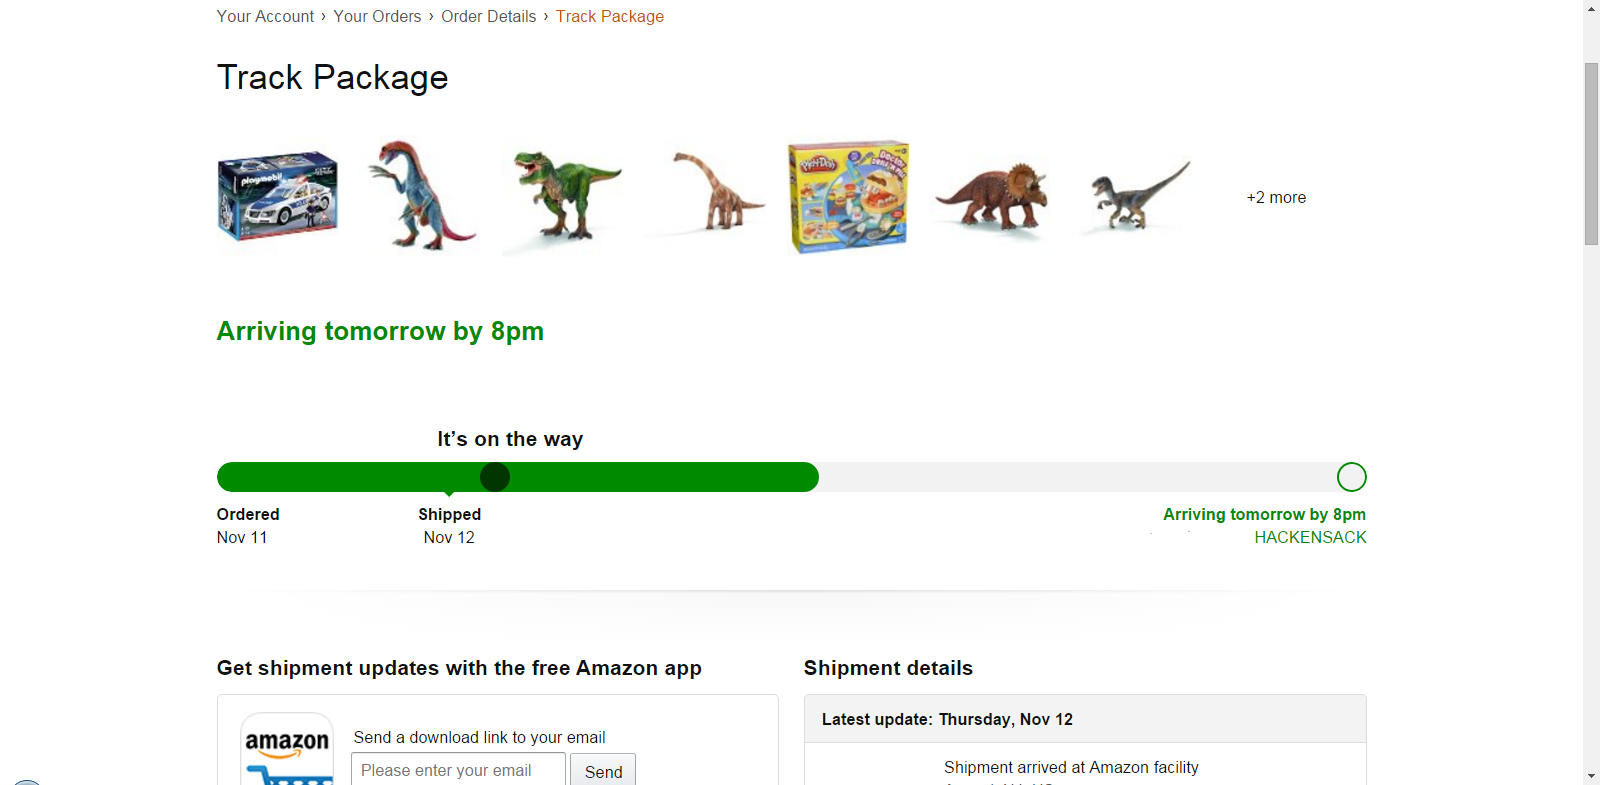Open Your Orders breadcrumb link
This screenshot has height=785, width=1600.
click(377, 16)
